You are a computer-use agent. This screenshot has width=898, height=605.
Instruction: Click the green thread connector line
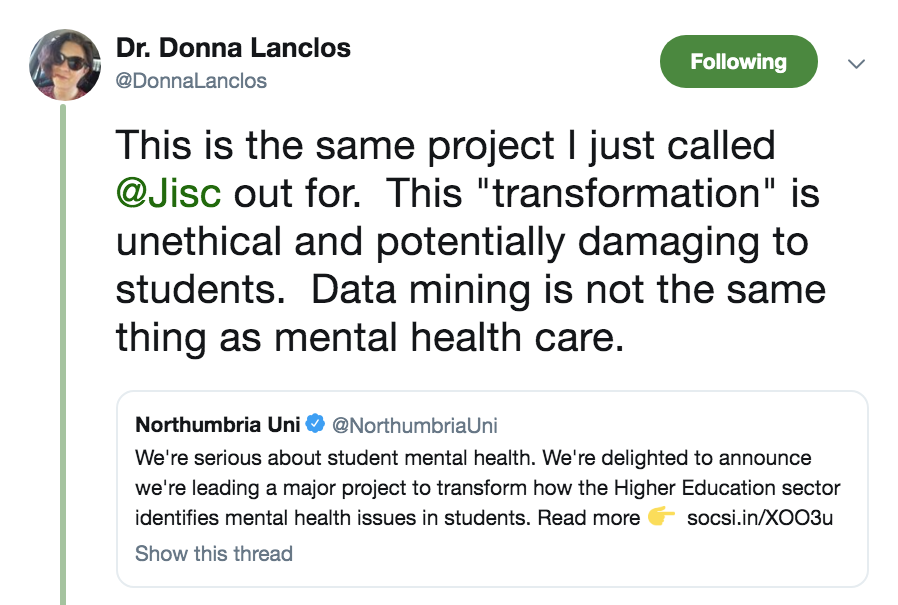(64, 350)
